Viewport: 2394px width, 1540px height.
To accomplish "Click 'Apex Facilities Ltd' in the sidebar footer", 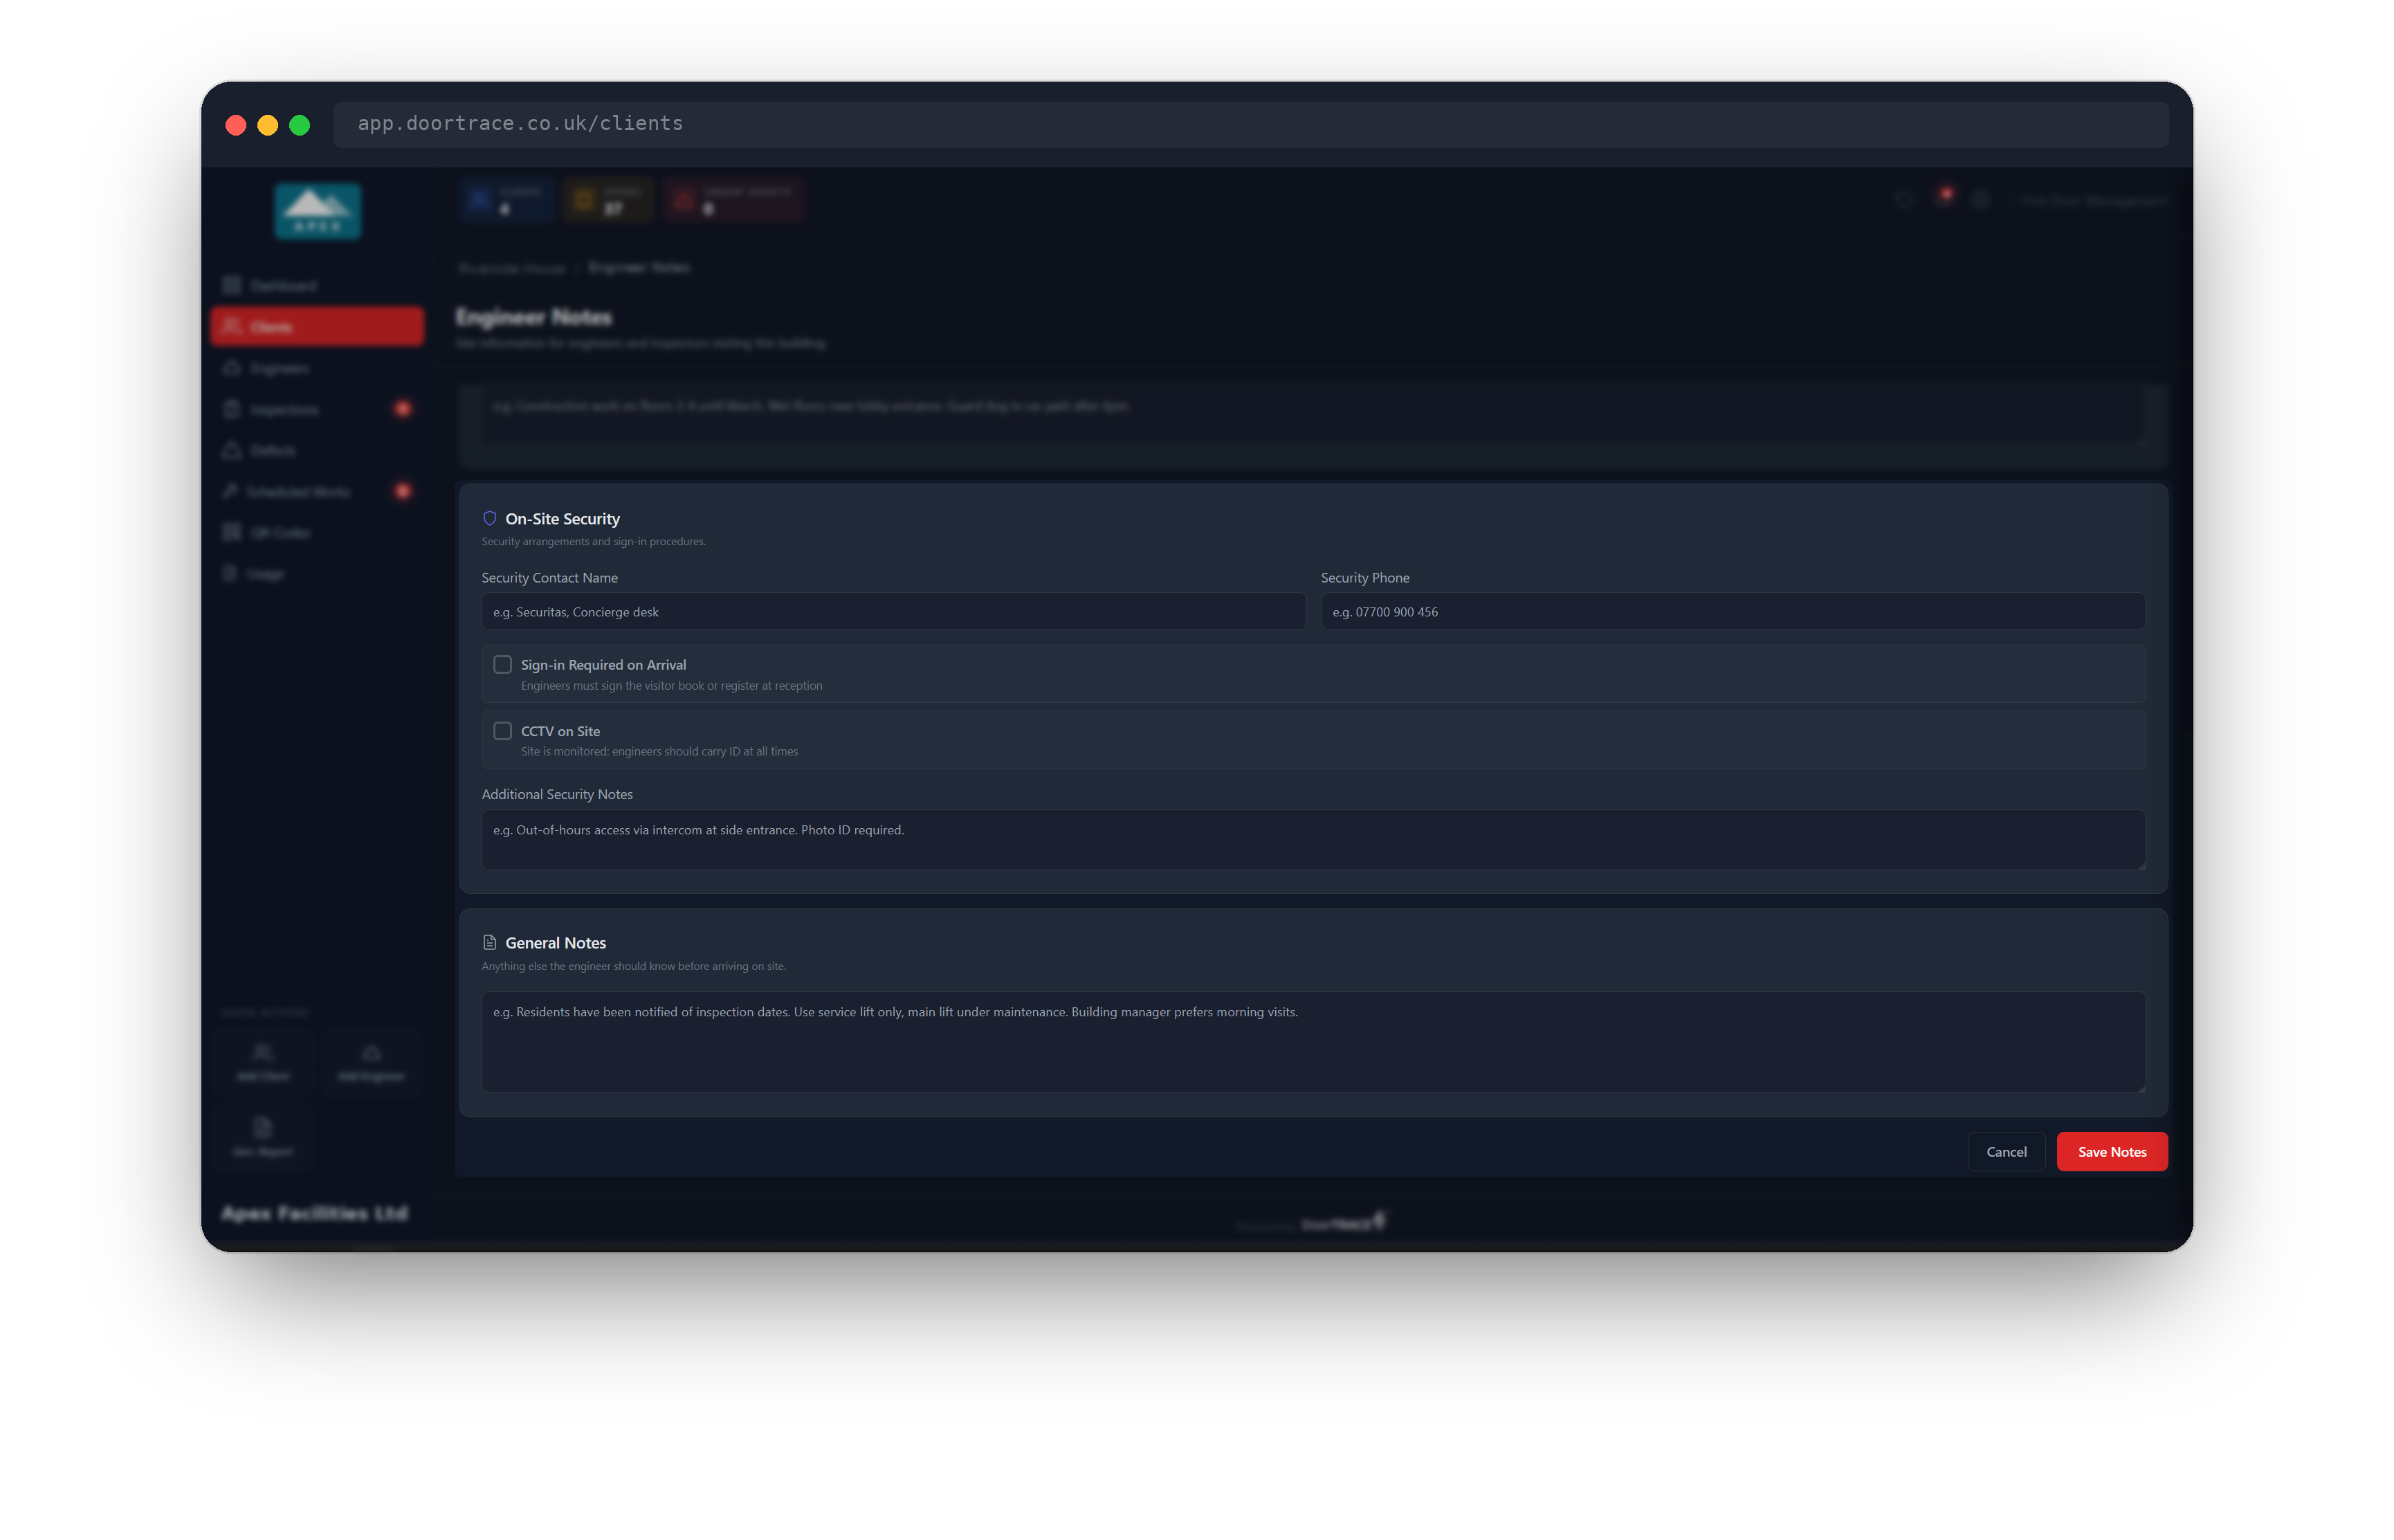I will point(314,1213).
